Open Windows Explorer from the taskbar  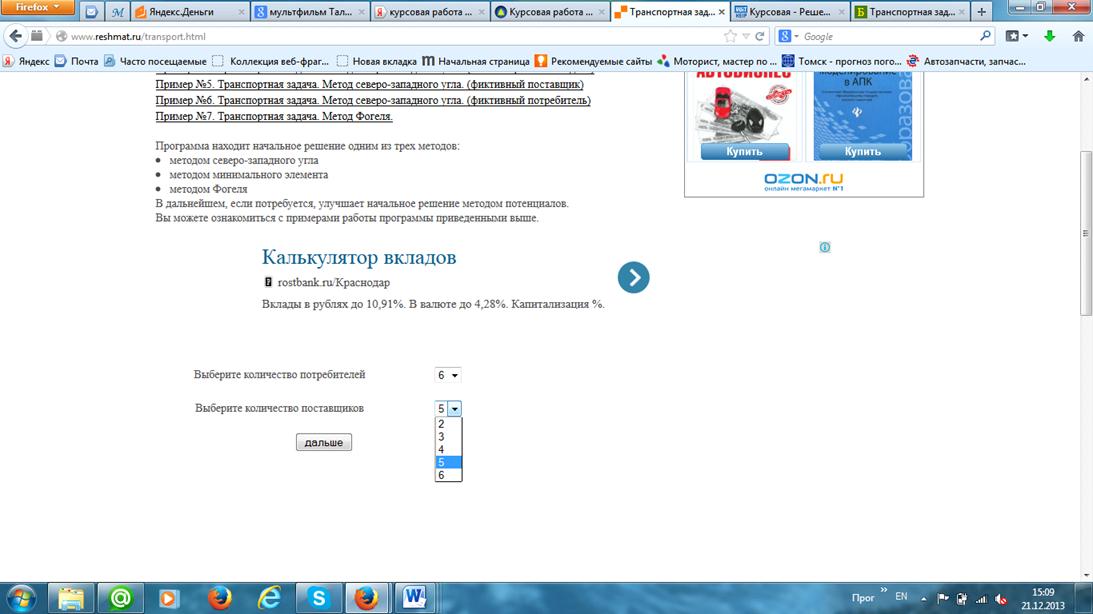pyautogui.click(x=70, y=598)
